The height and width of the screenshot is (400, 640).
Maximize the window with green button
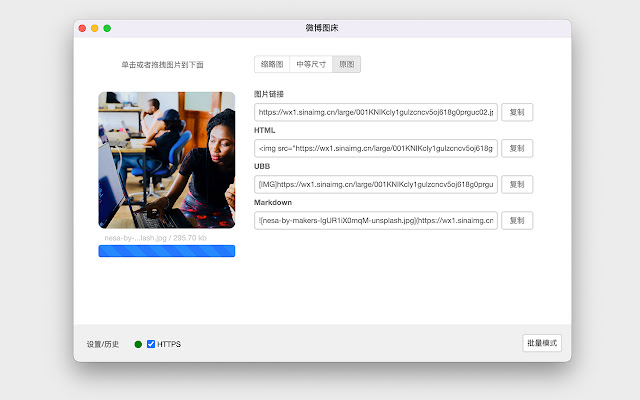(107, 28)
